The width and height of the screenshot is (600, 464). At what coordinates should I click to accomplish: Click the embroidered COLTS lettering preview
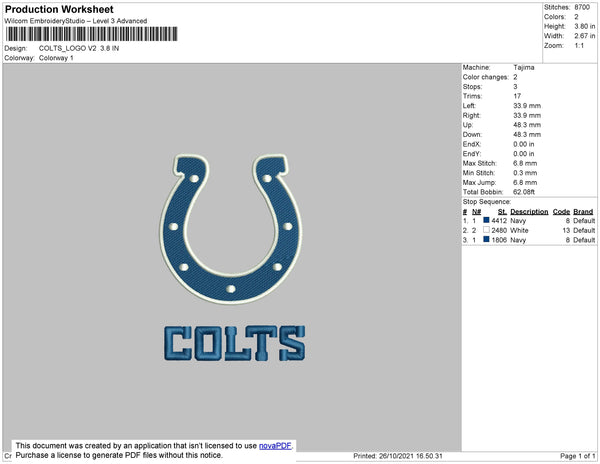click(x=235, y=343)
